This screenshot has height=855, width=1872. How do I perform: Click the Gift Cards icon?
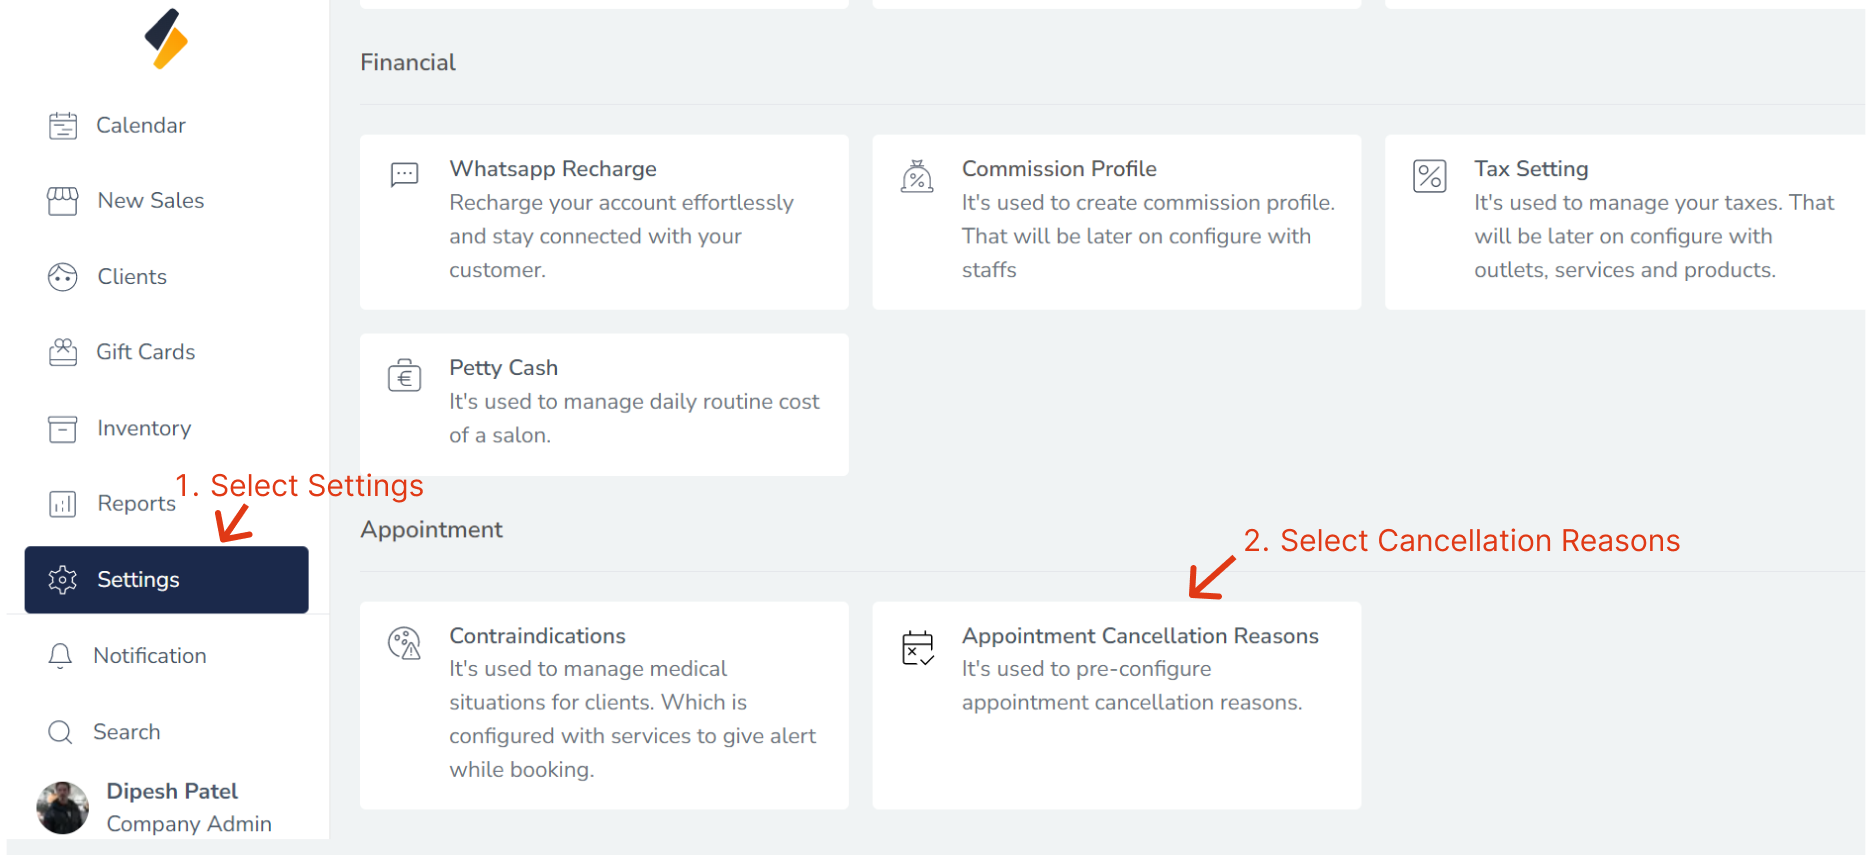(x=63, y=352)
